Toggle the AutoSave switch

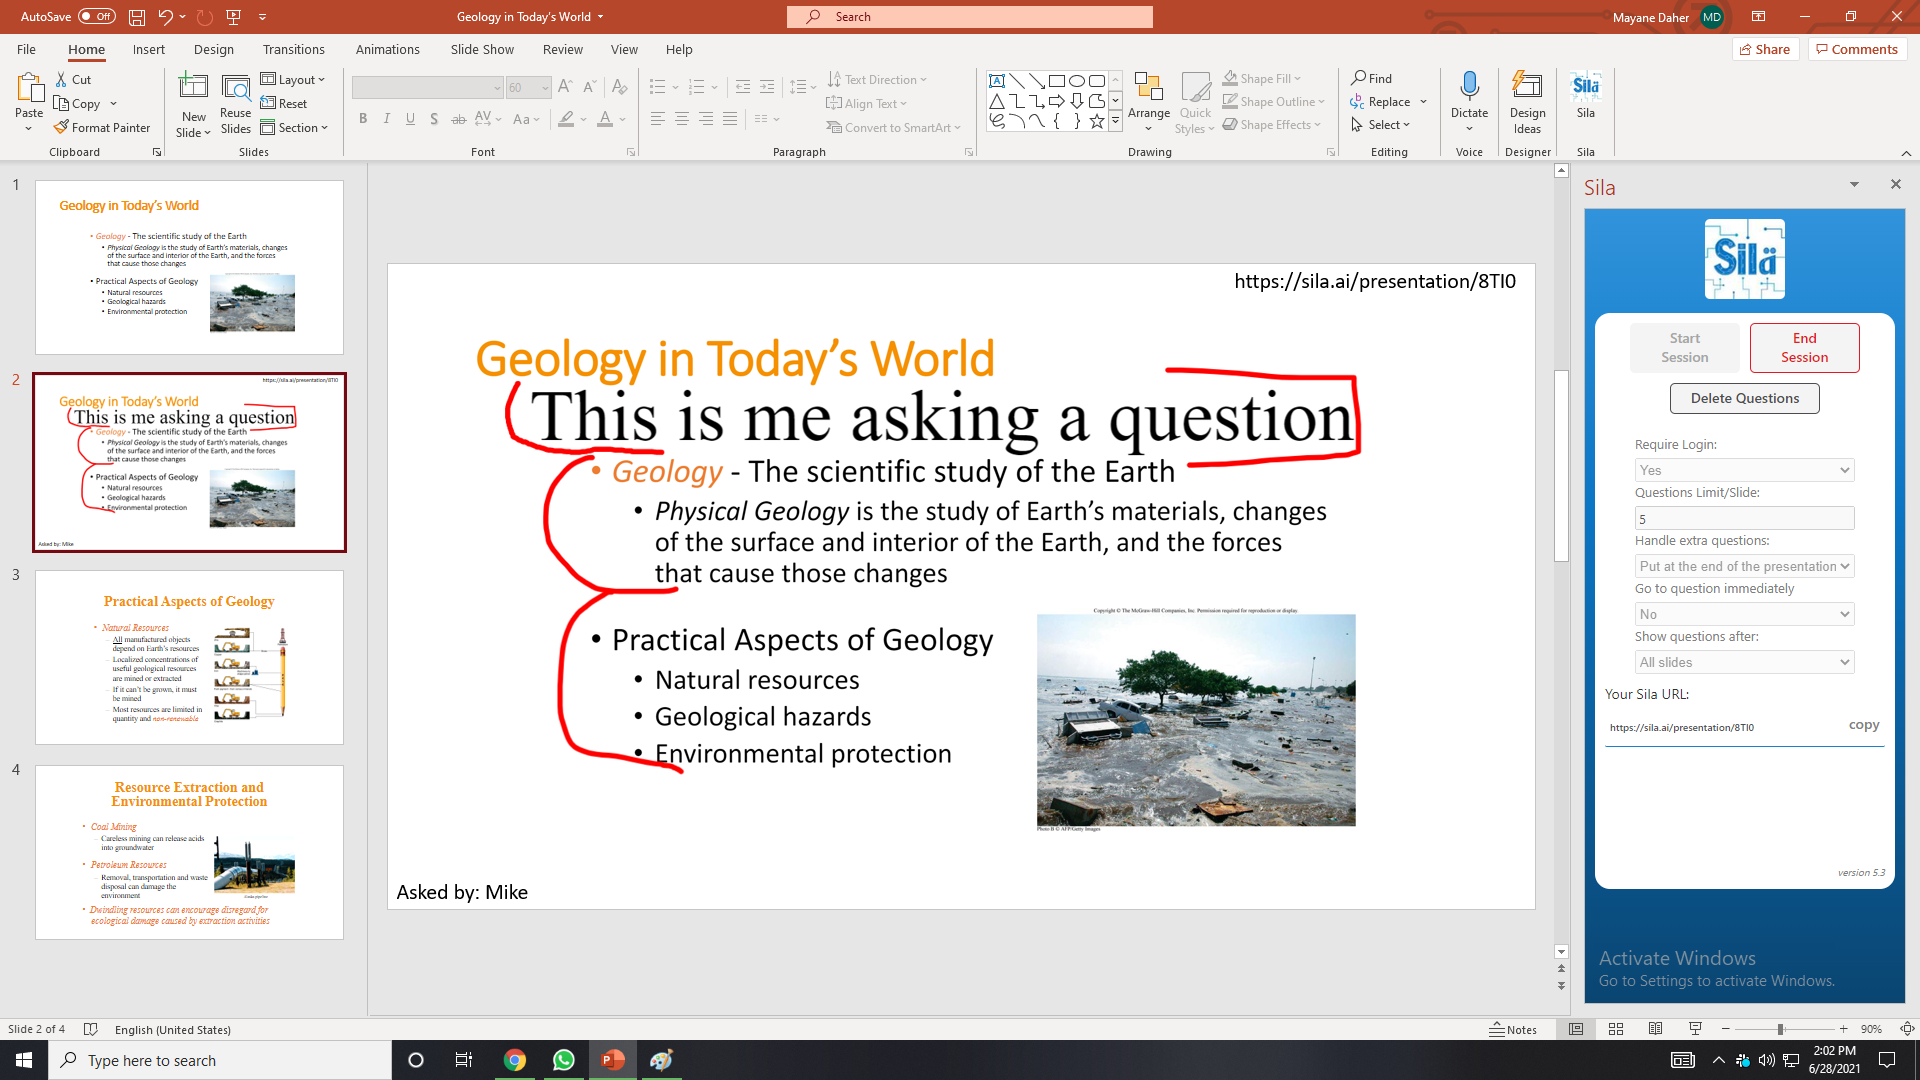[x=96, y=16]
